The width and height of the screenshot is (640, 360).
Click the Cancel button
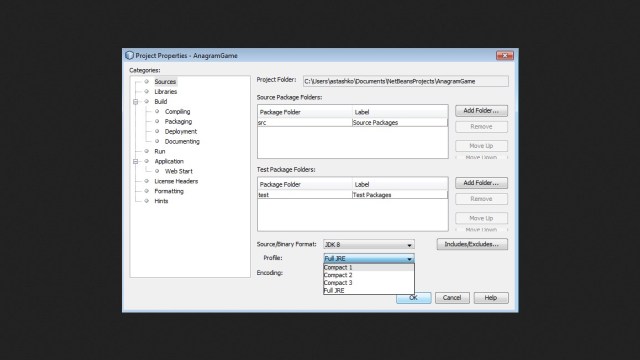tap(452, 298)
